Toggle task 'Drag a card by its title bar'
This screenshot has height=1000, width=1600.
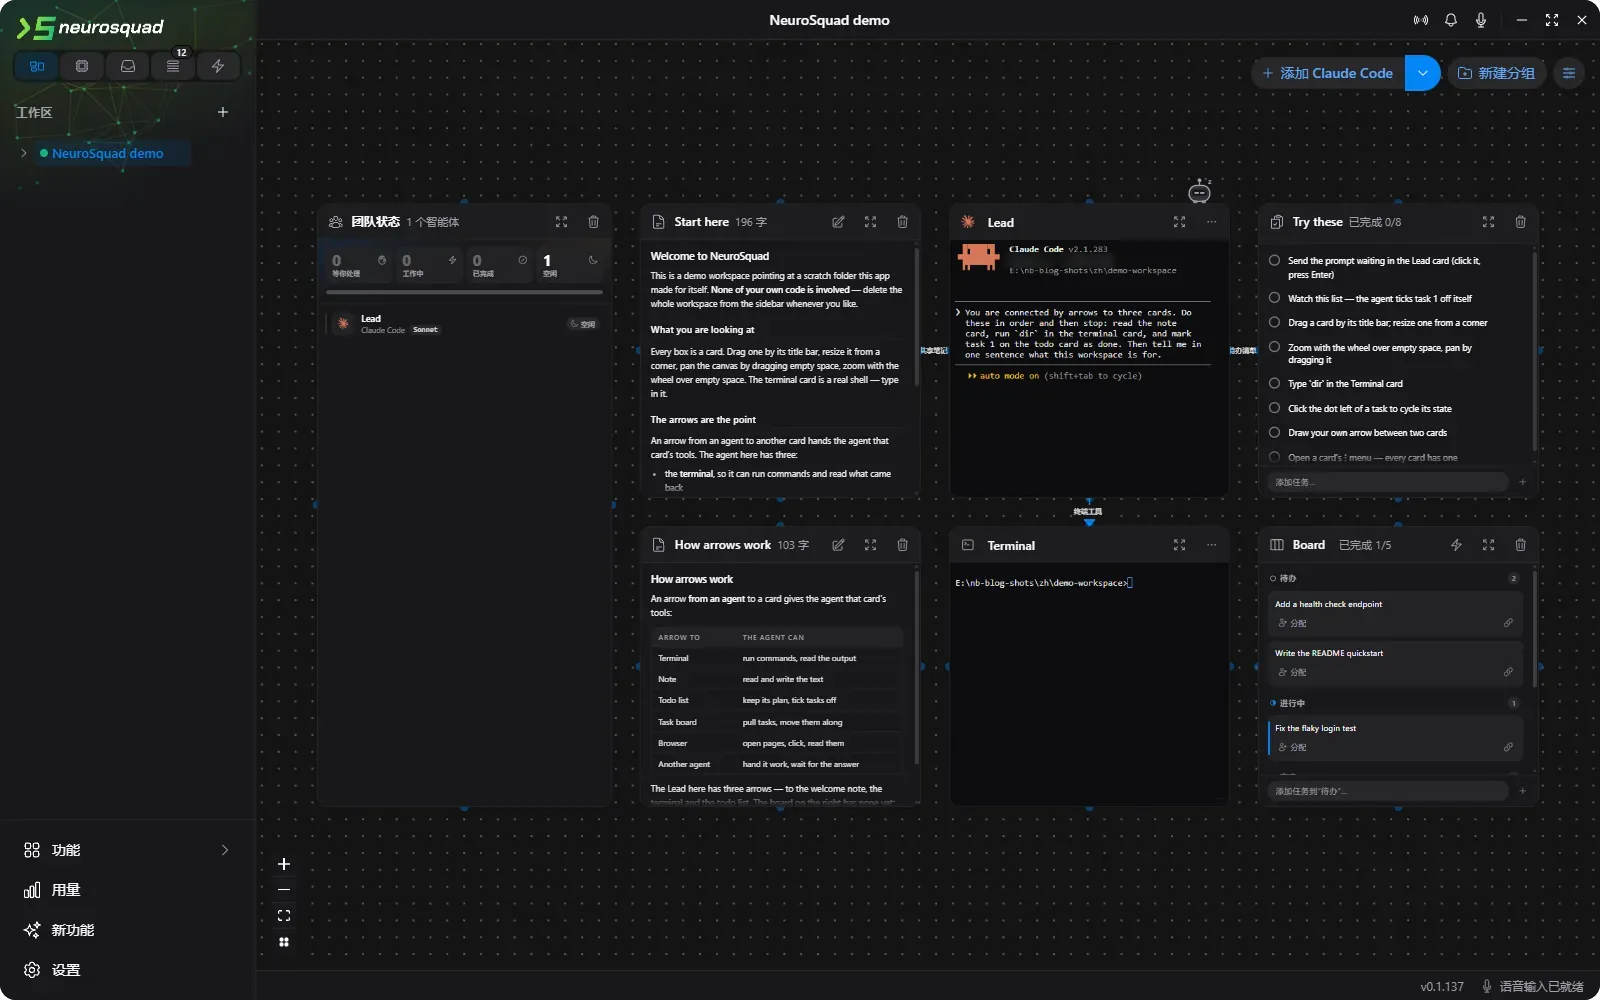coord(1274,322)
